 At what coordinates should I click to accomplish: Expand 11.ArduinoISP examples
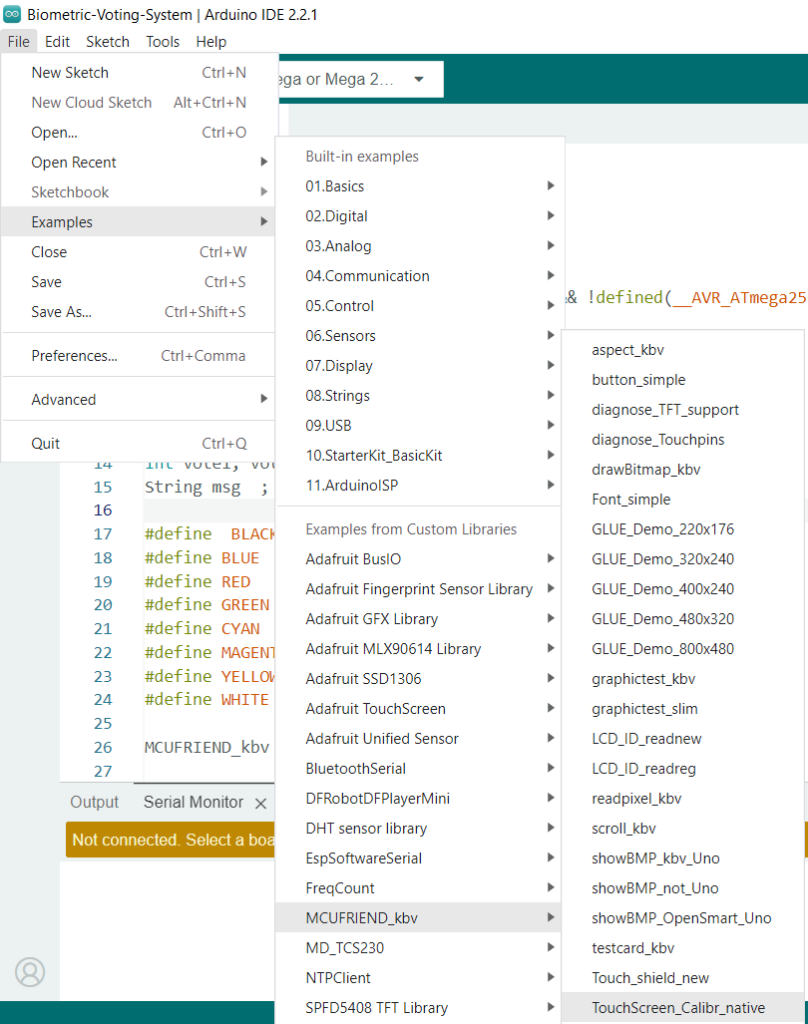(419, 485)
